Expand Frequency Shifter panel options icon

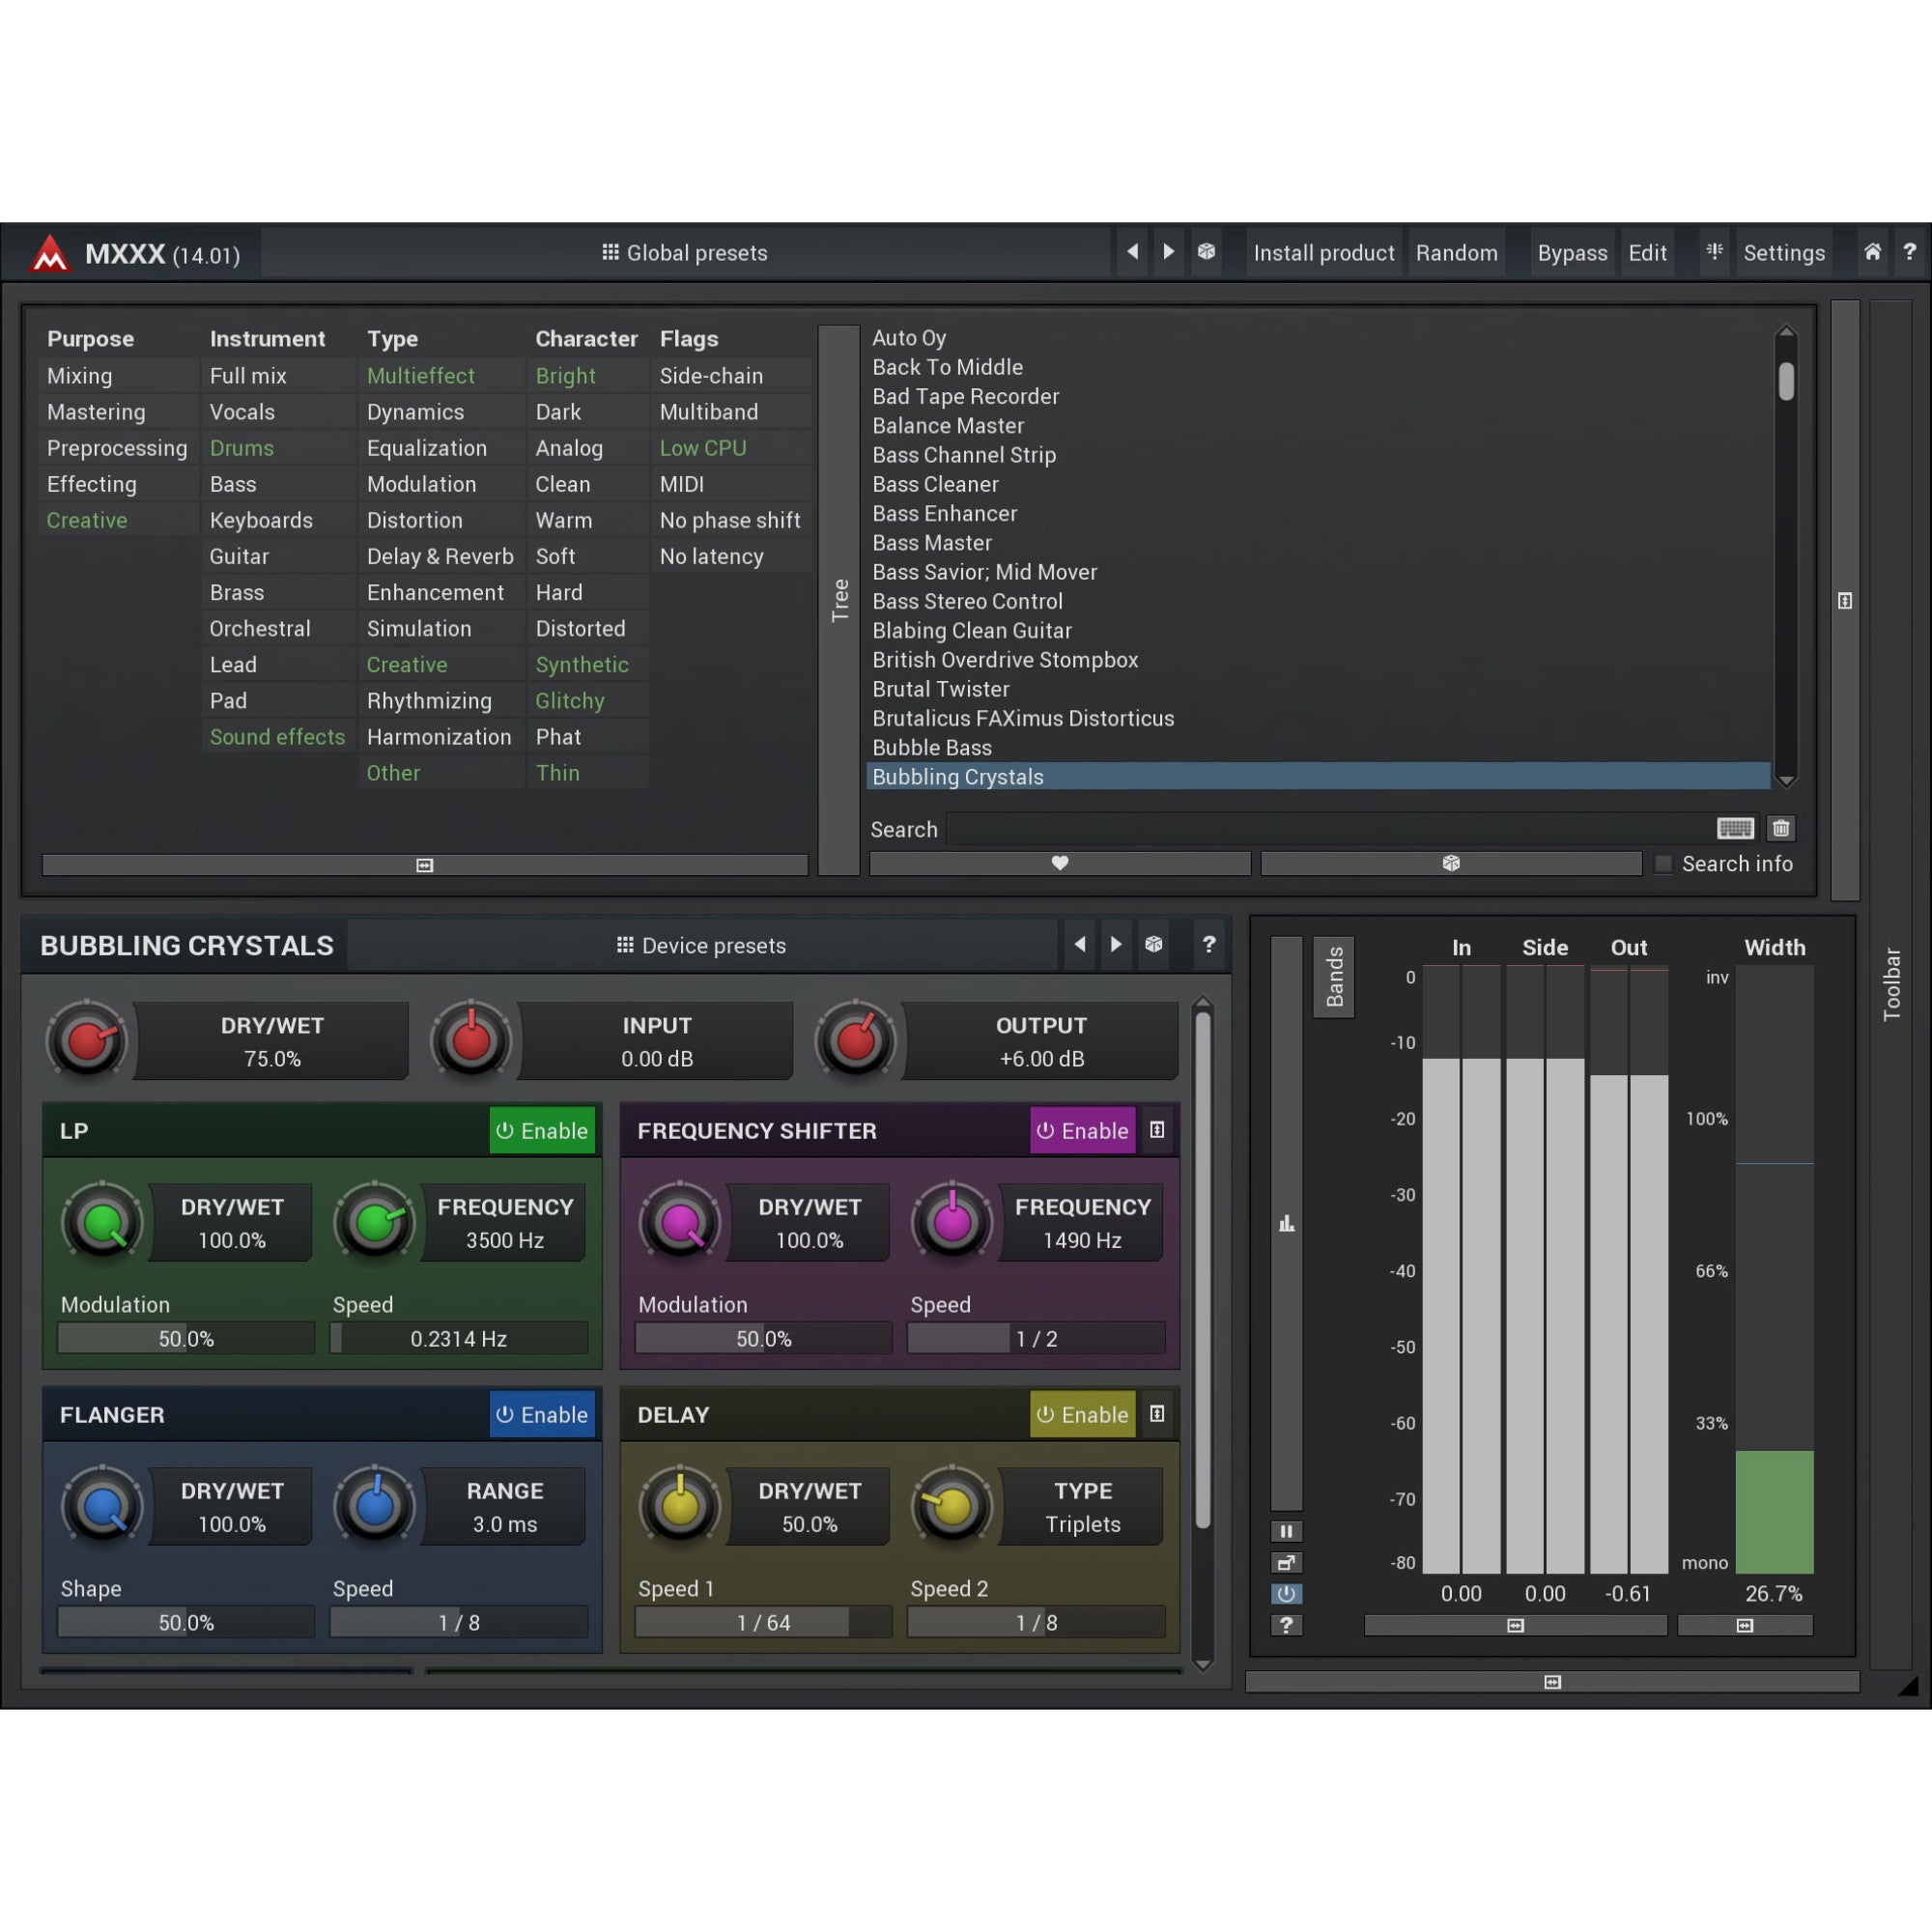[x=1157, y=1130]
